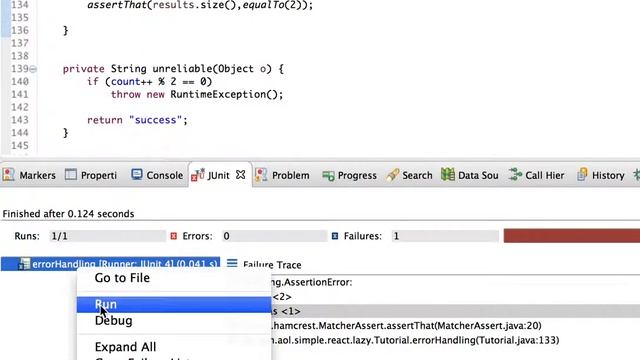Image resolution: width=640 pixels, height=360 pixels.
Task: Select the highlighted trace line ending in <1>
Action: 456,311
